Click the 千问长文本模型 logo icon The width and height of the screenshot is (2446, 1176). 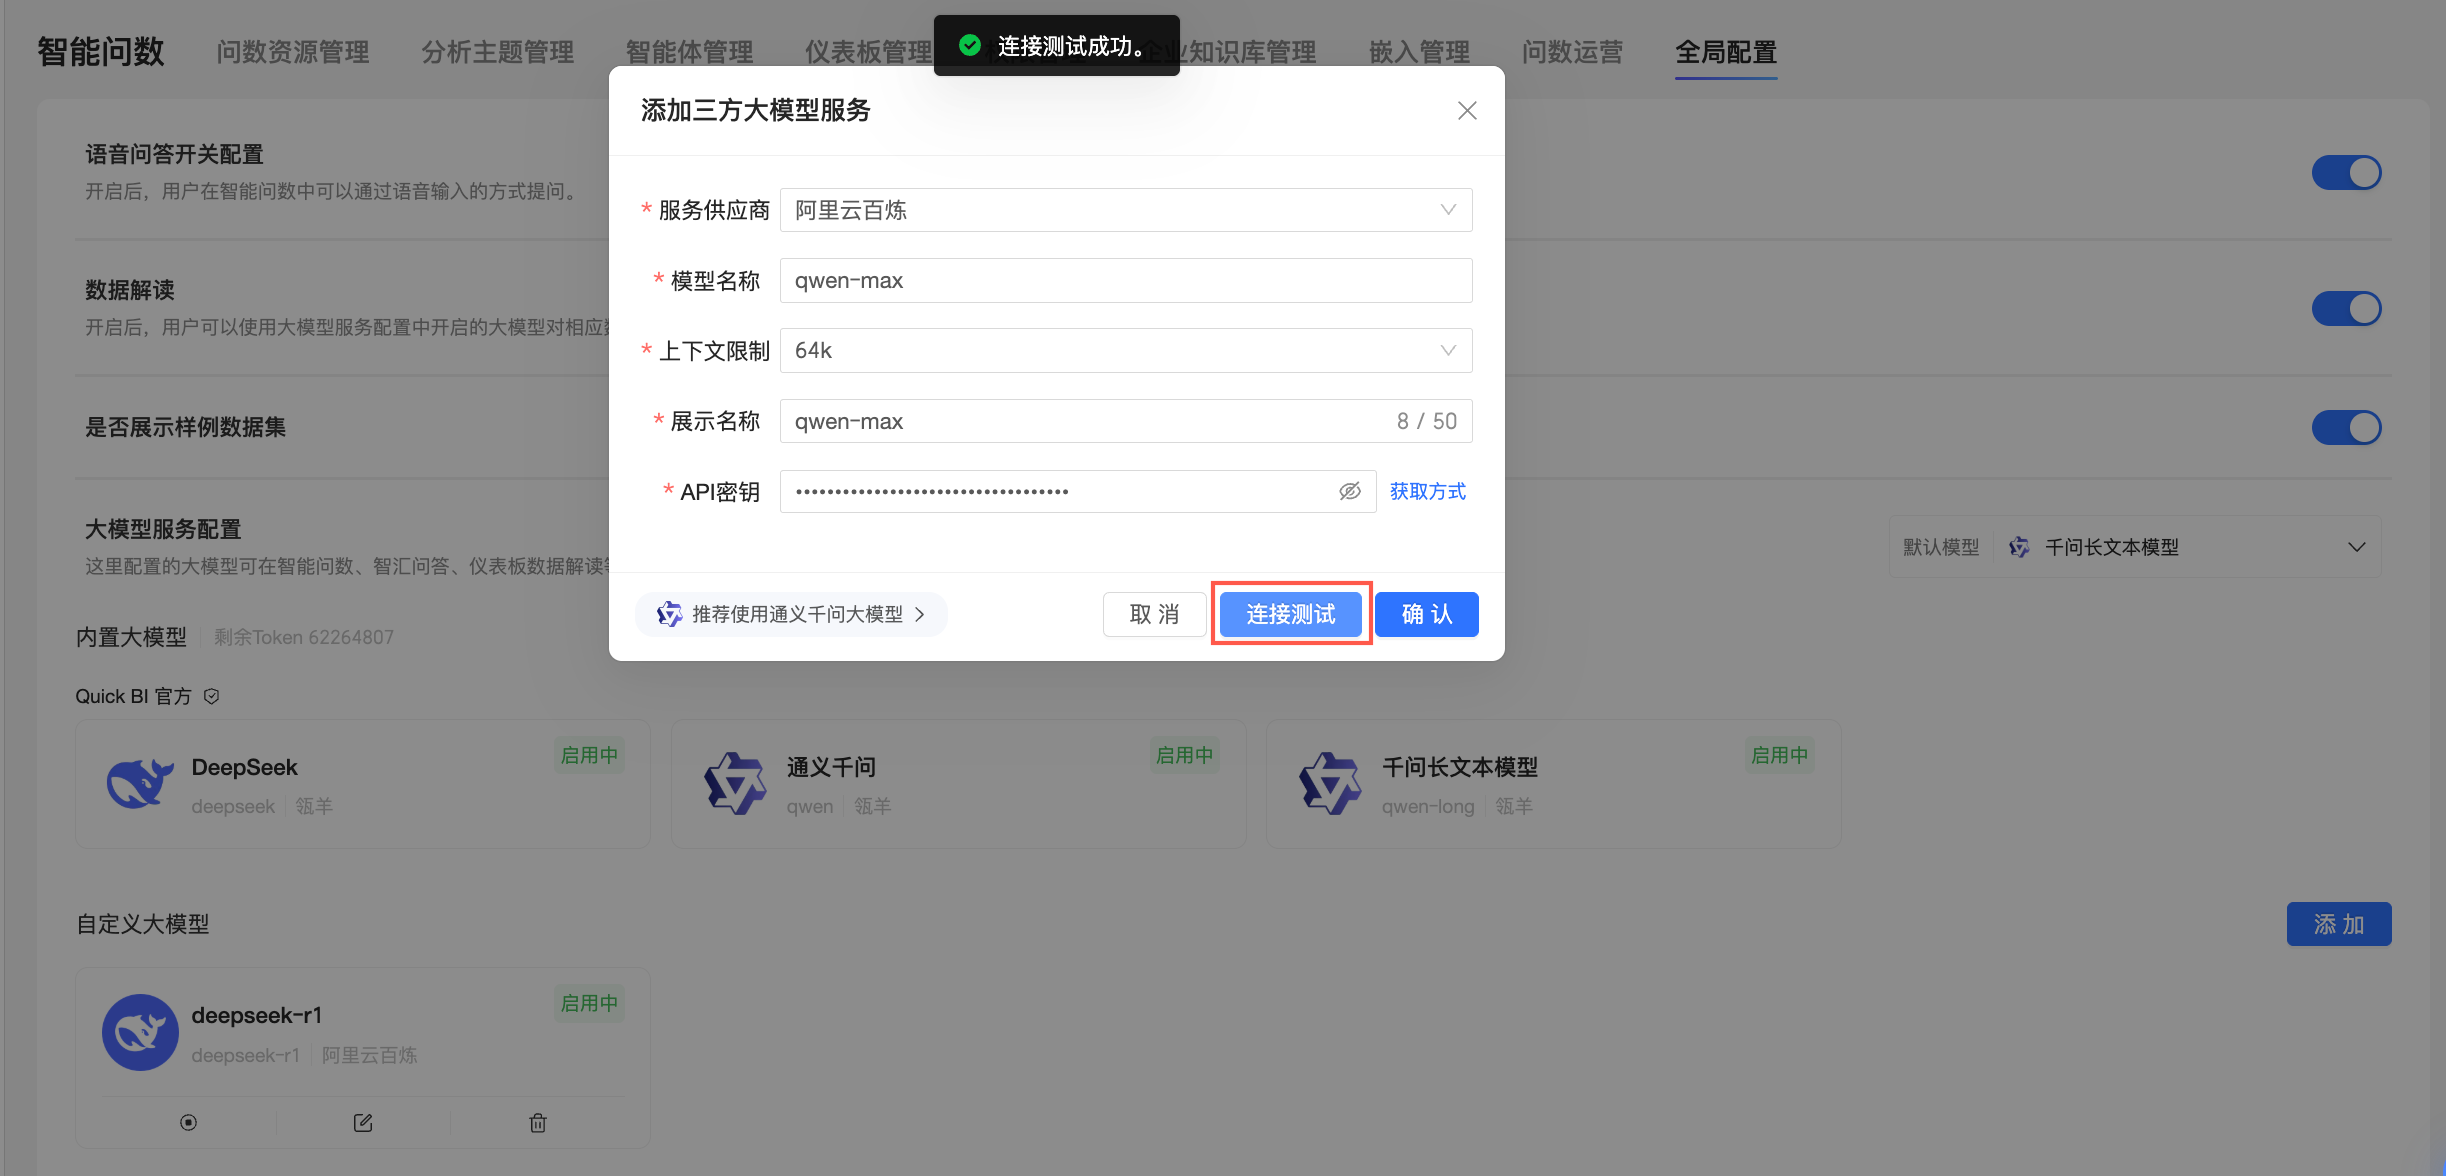1330,784
